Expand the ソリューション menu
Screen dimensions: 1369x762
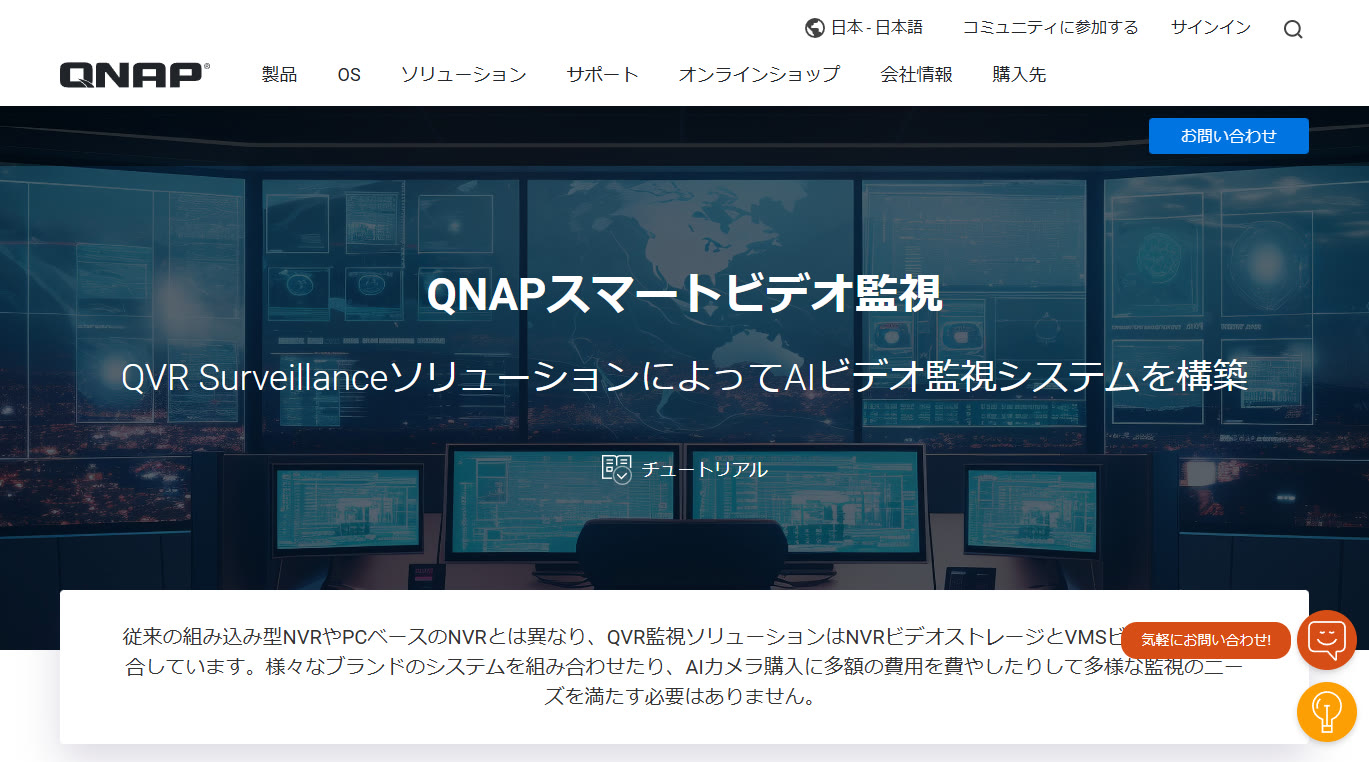point(463,75)
